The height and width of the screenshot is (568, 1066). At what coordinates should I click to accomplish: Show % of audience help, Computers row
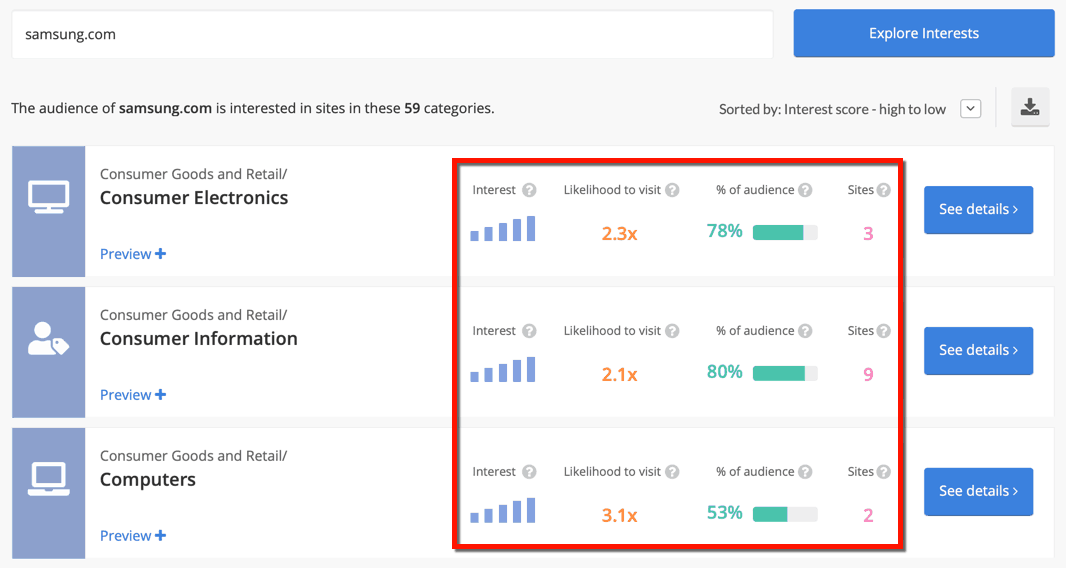(x=805, y=472)
